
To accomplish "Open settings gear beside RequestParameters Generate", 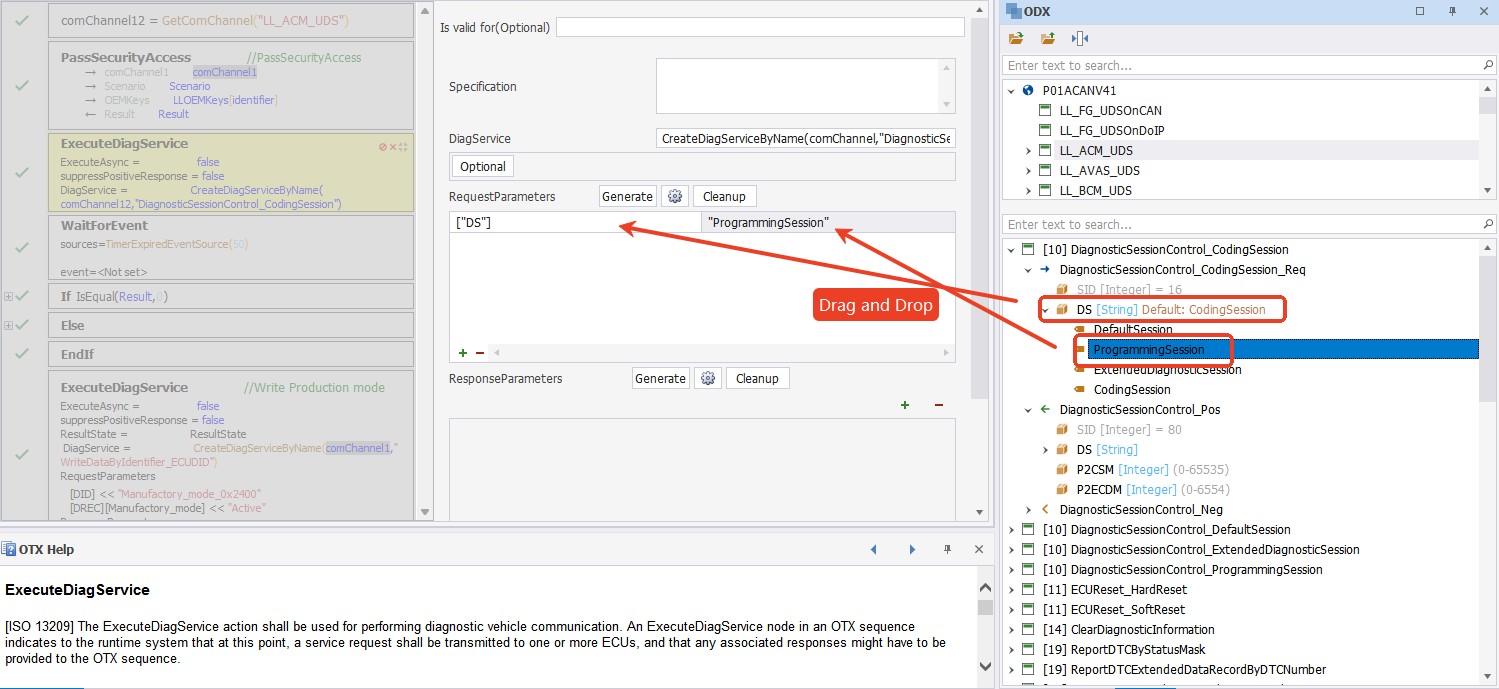I will [x=675, y=196].
